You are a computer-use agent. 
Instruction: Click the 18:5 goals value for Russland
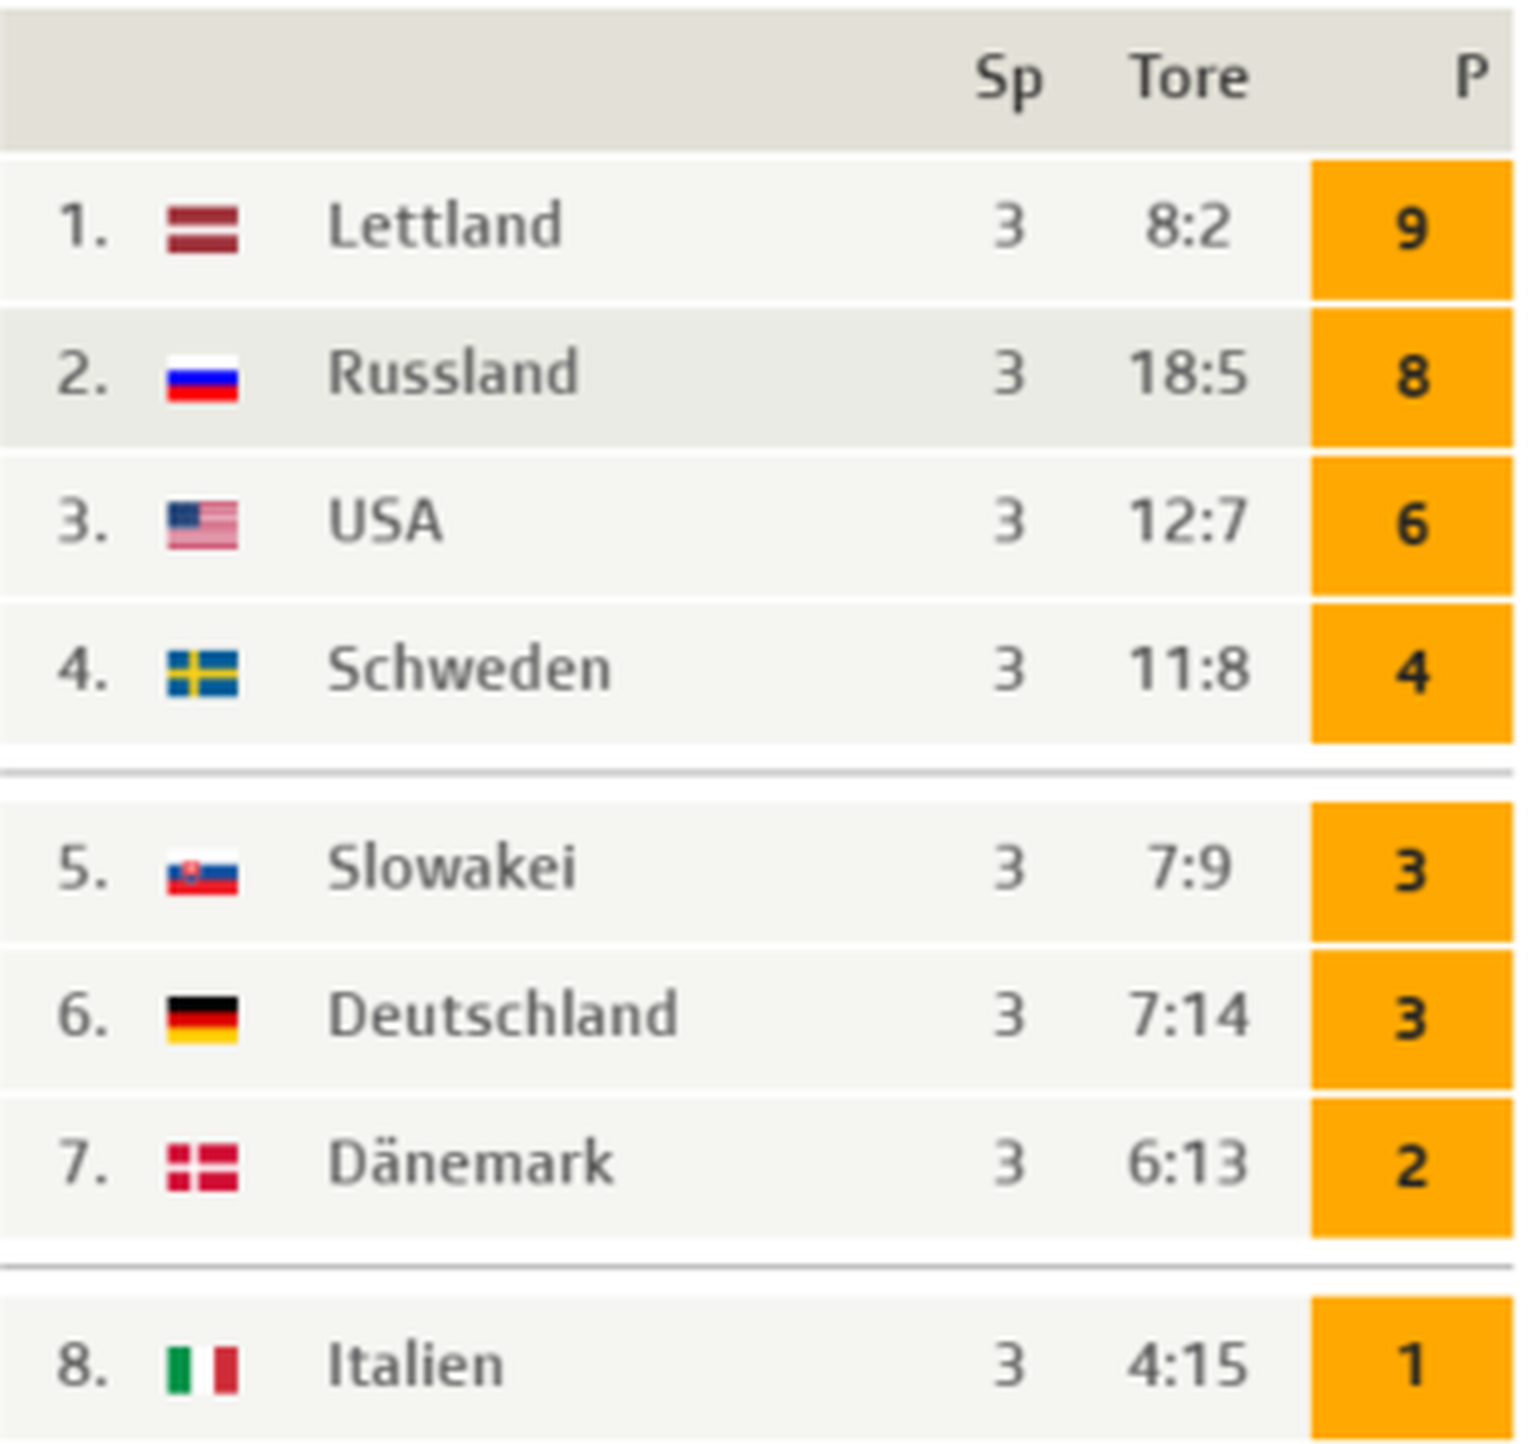coord(1189,374)
